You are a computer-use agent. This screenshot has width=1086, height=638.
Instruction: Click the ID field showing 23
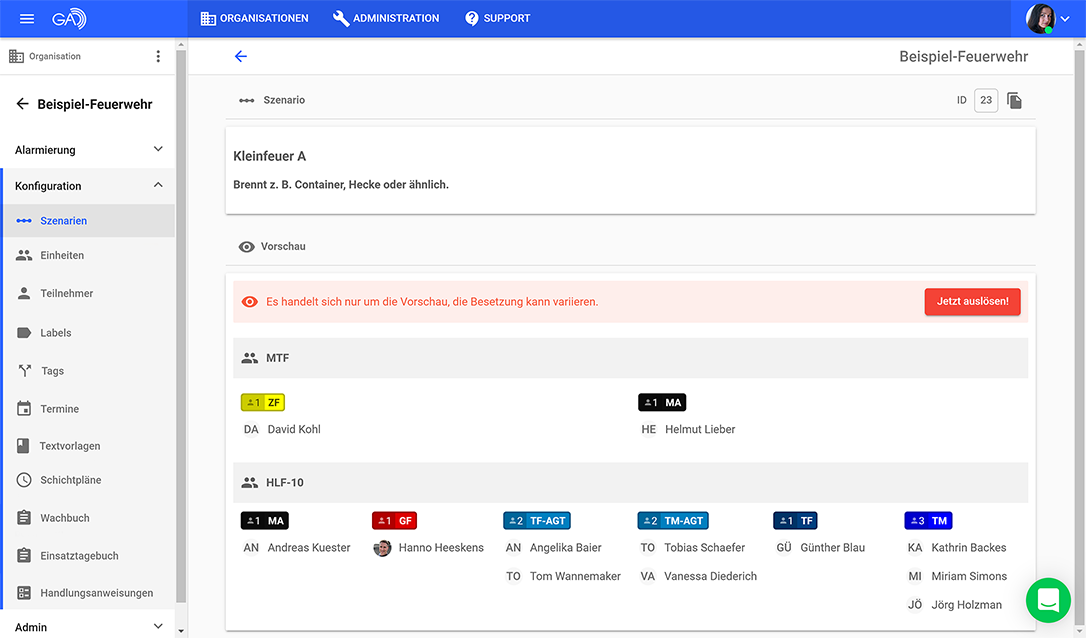(x=985, y=100)
